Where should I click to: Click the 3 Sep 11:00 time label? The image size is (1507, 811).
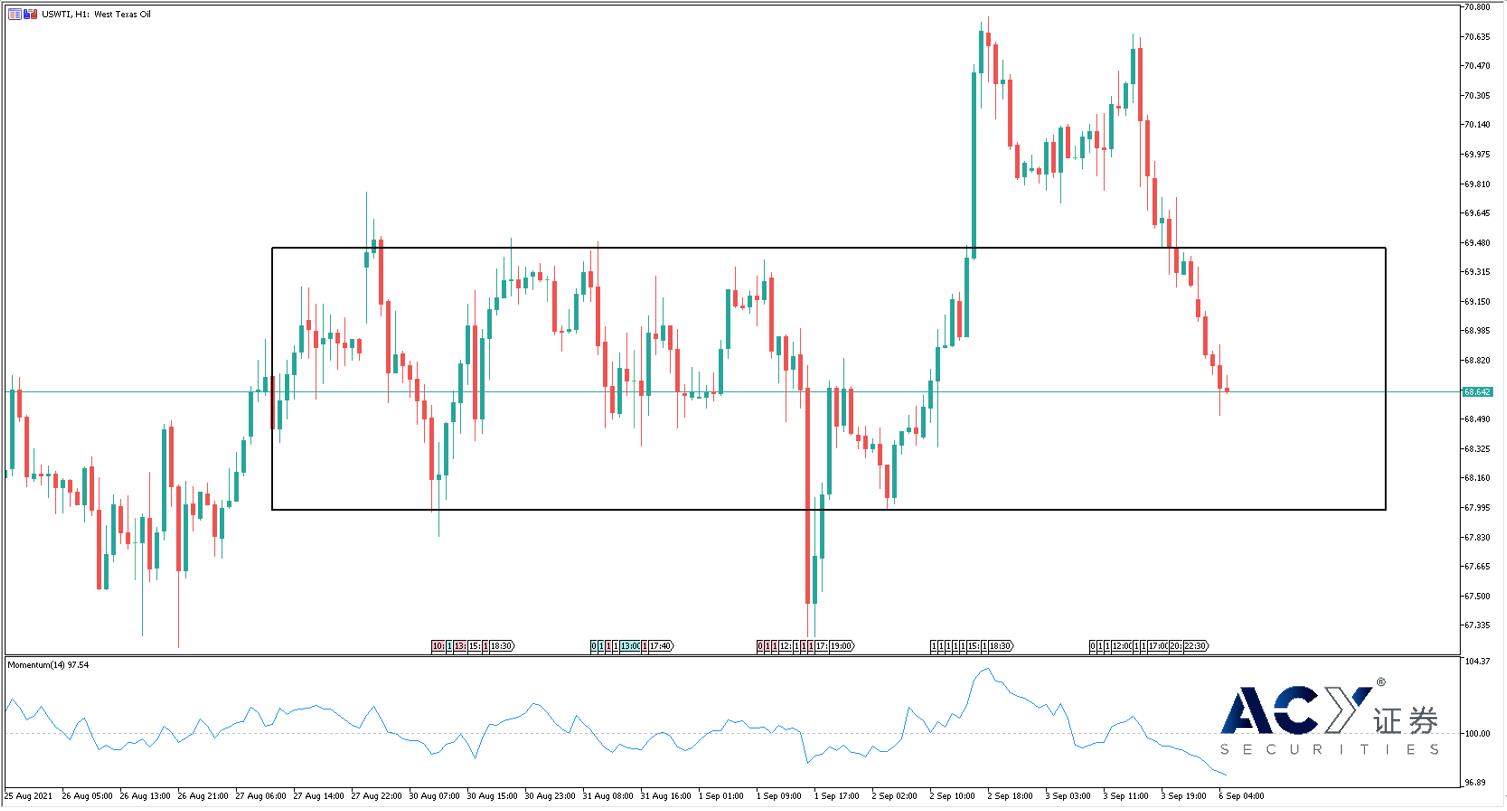(x=1127, y=797)
